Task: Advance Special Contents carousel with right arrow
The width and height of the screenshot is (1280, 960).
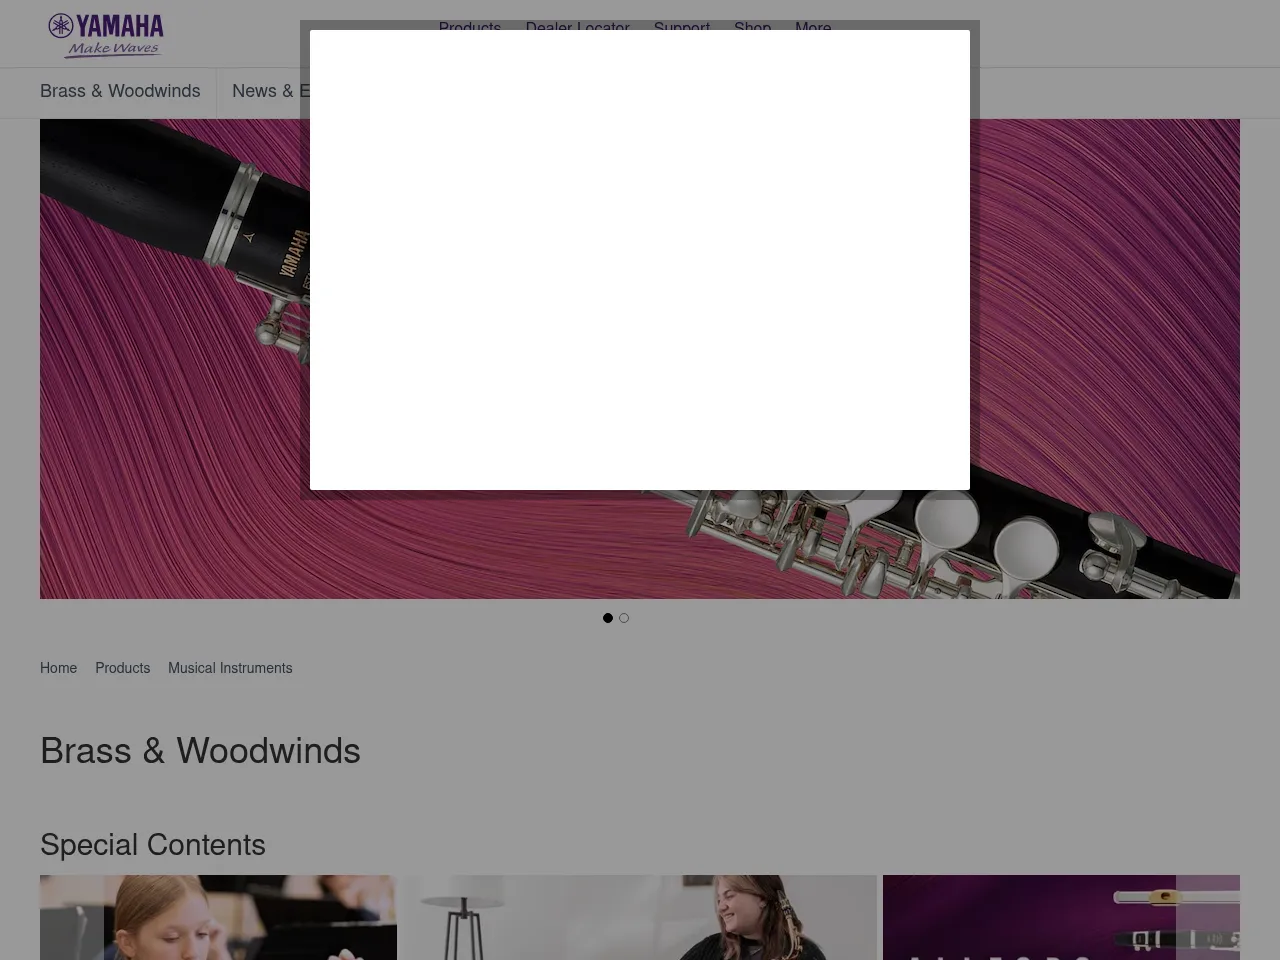Action: [1208, 920]
